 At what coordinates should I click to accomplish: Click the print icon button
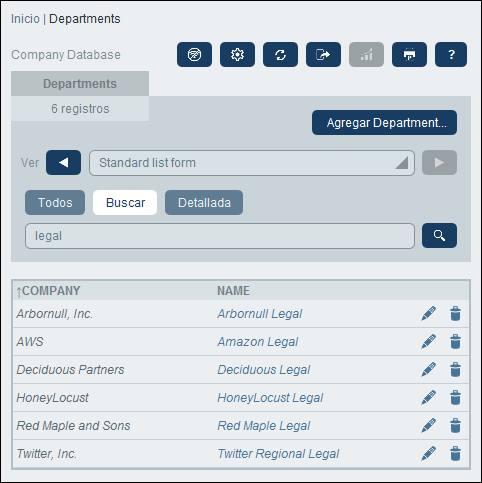pos(409,54)
